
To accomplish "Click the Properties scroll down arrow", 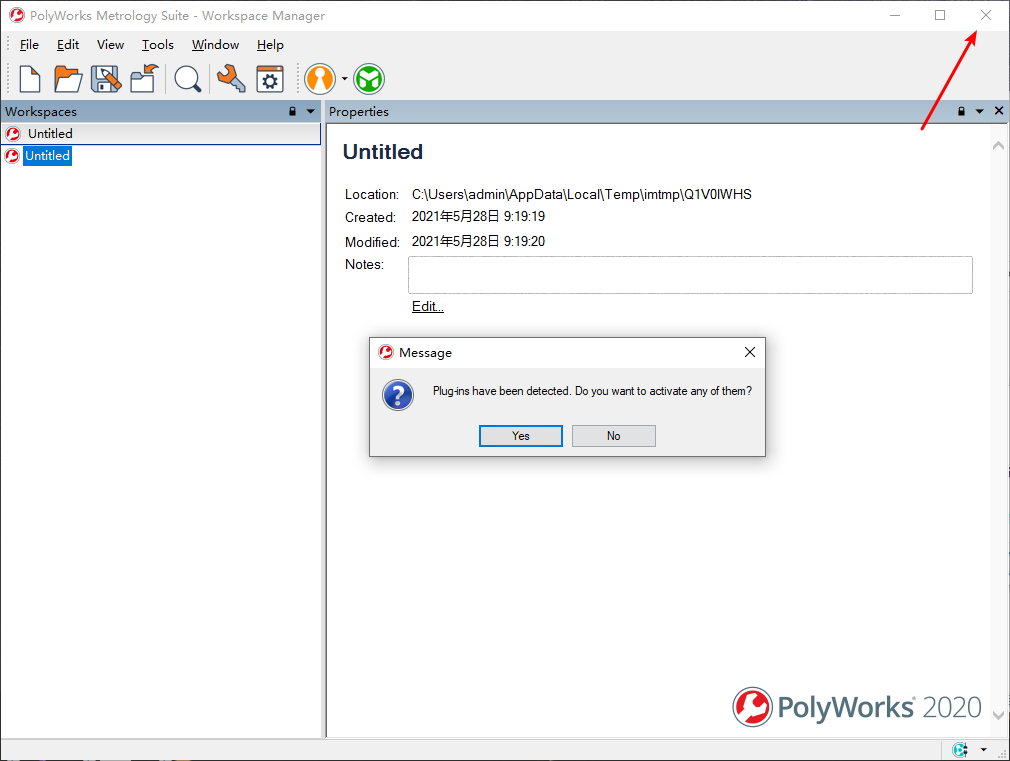I will pos(998,715).
